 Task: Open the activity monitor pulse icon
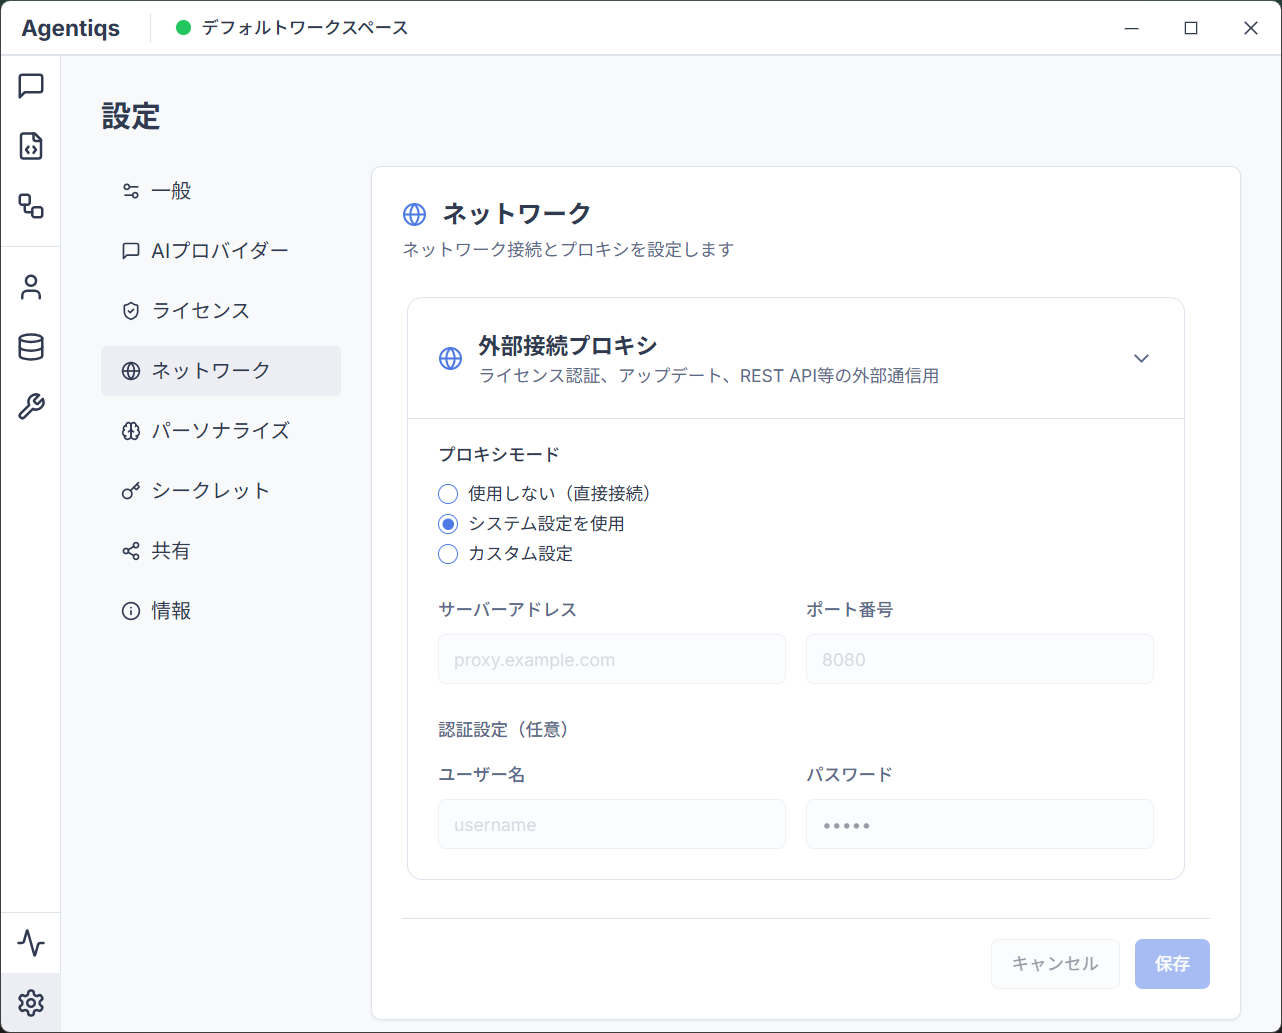[x=31, y=943]
